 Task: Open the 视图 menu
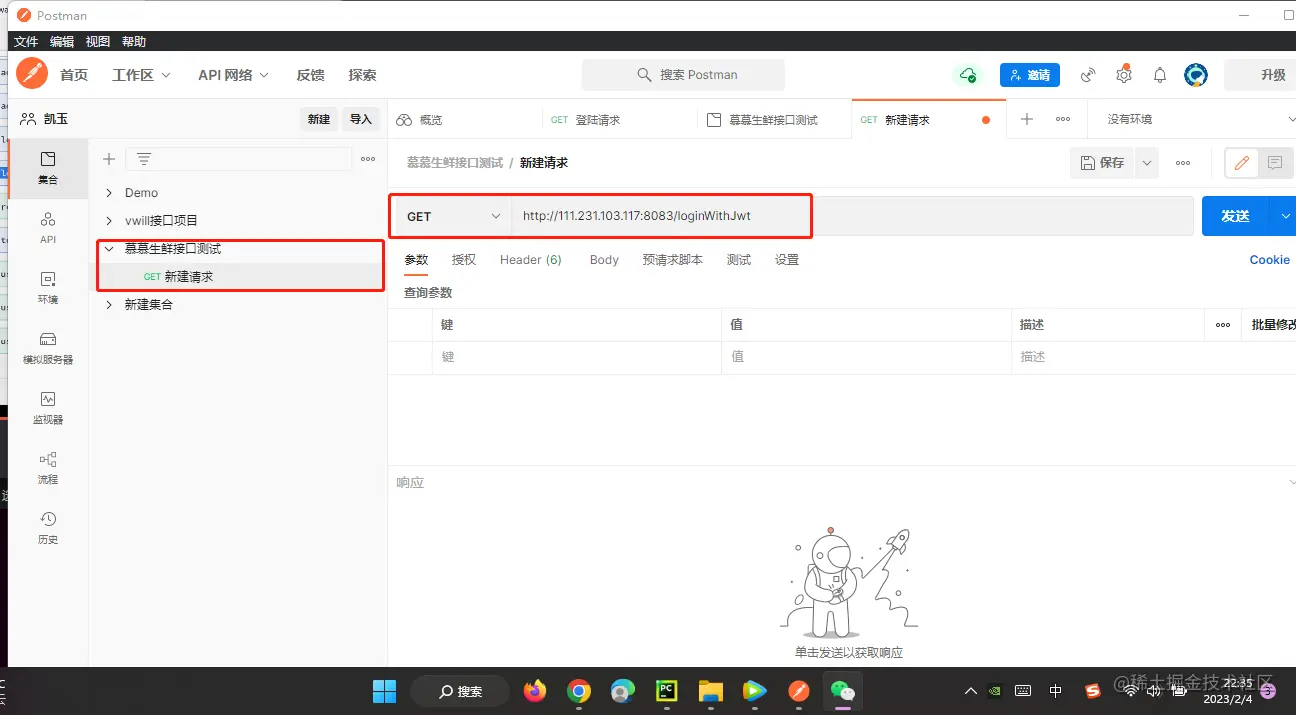98,42
